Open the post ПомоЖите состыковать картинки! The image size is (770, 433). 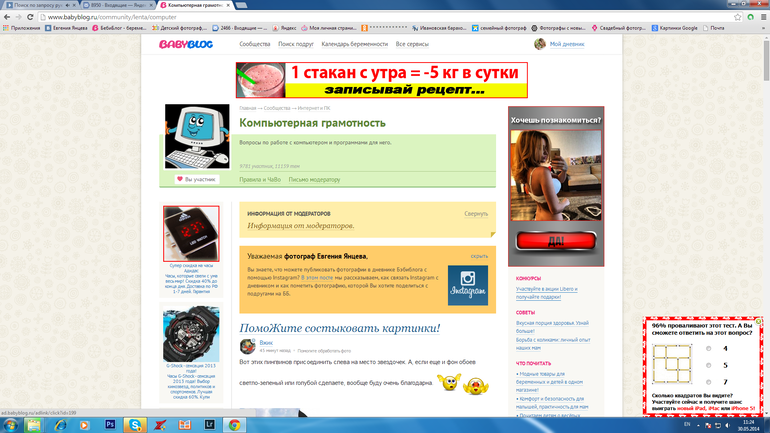pos(339,328)
